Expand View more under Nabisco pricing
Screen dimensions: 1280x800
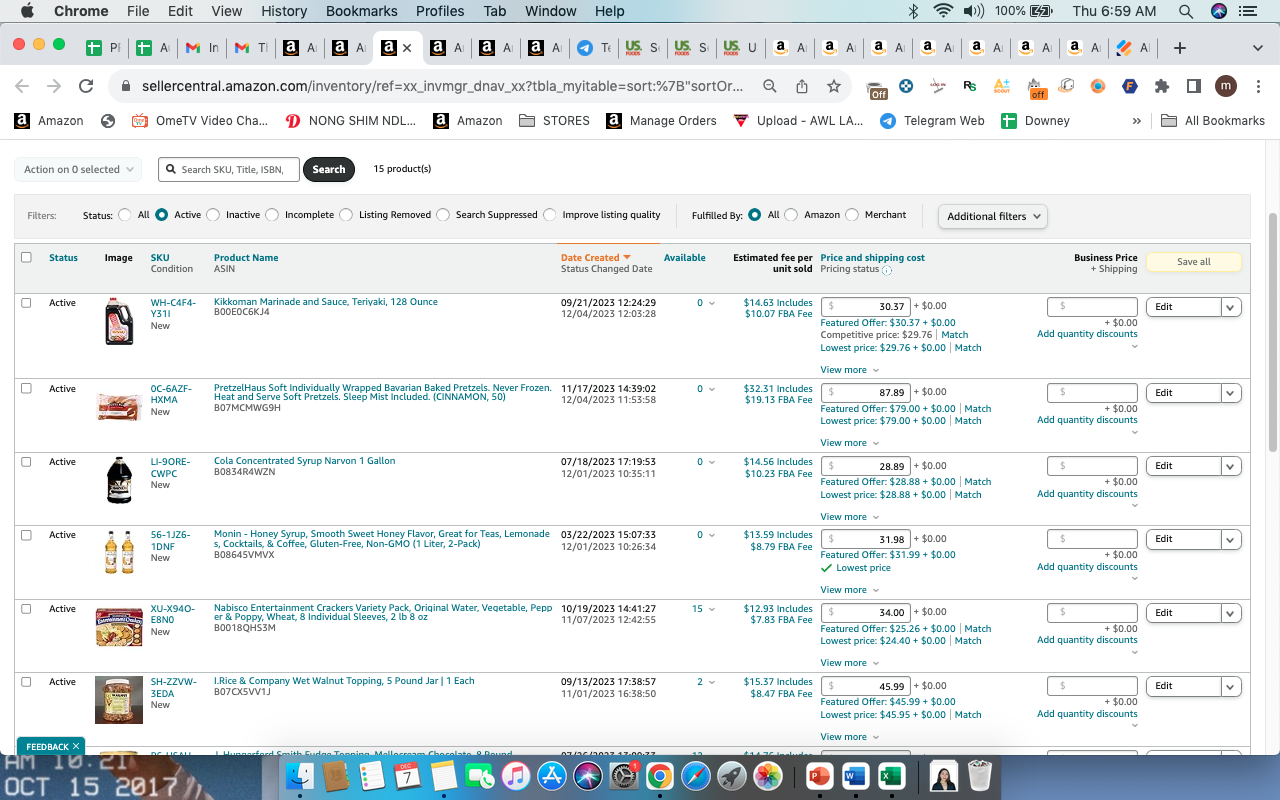[x=850, y=663]
